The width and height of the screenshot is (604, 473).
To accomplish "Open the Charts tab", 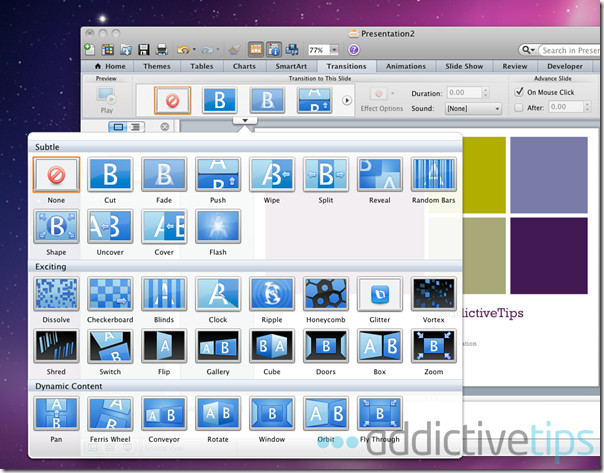I will tap(244, 66).
